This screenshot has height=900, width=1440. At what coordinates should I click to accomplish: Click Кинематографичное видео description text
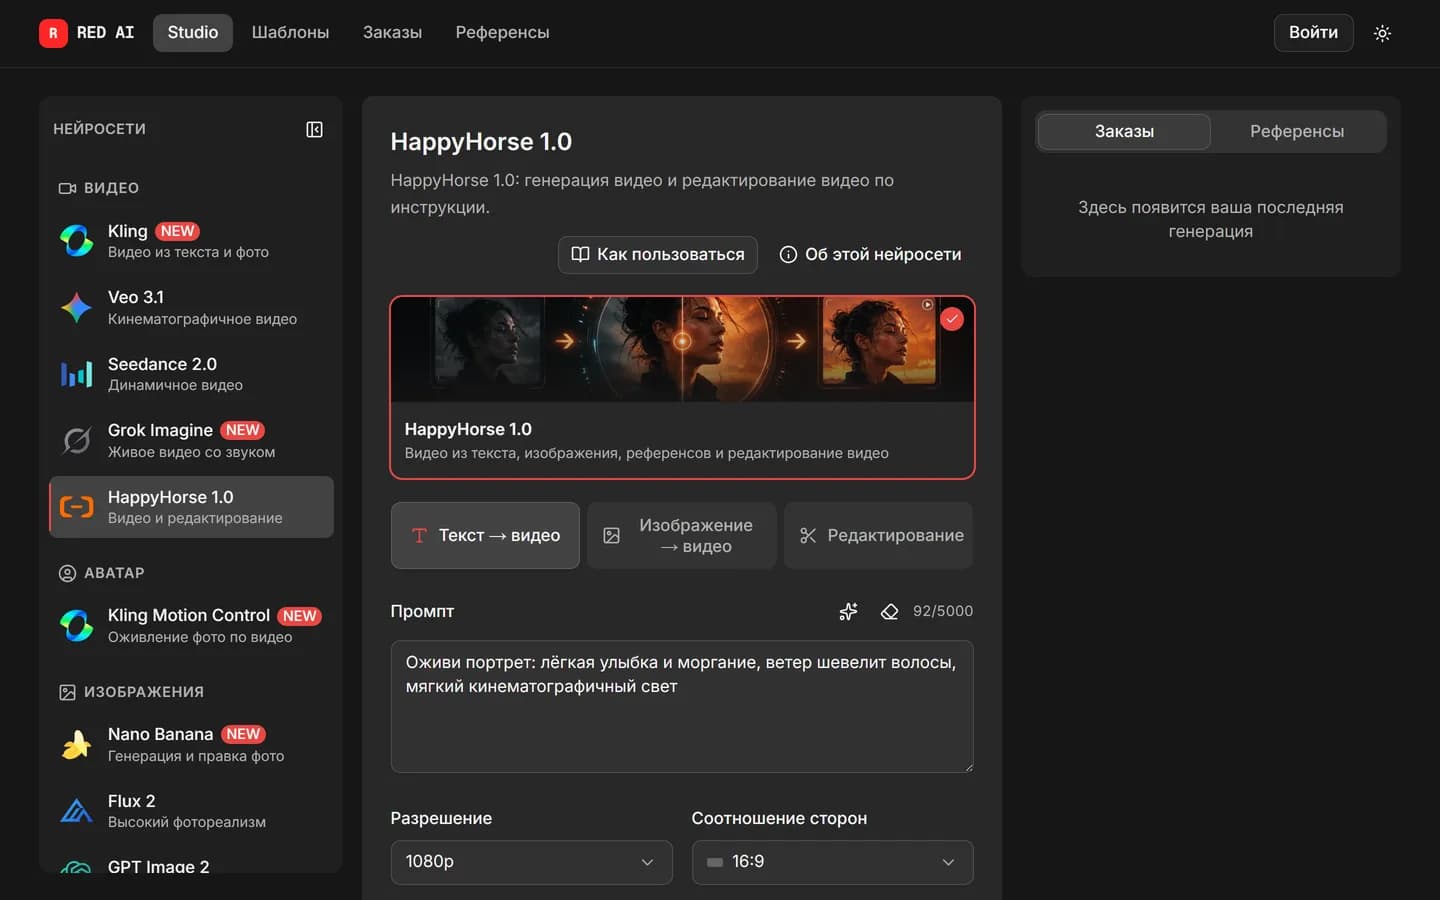pyautogui.click(x=202, y=319)
